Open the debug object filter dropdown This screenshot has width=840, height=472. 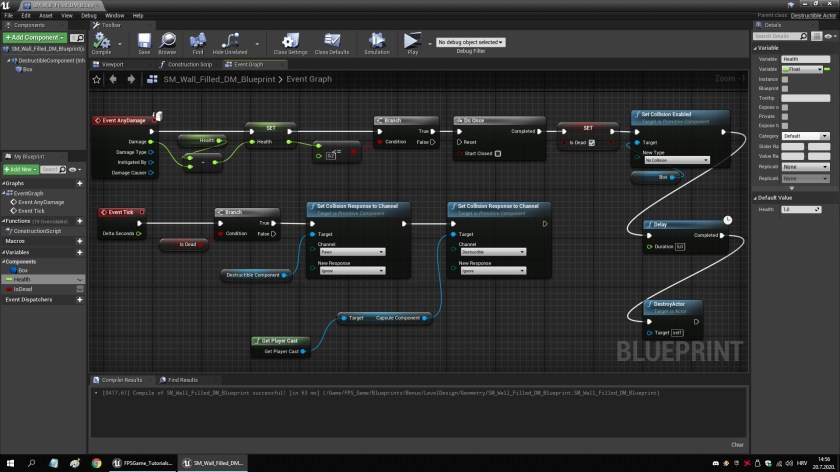click(x=470, y=42)
